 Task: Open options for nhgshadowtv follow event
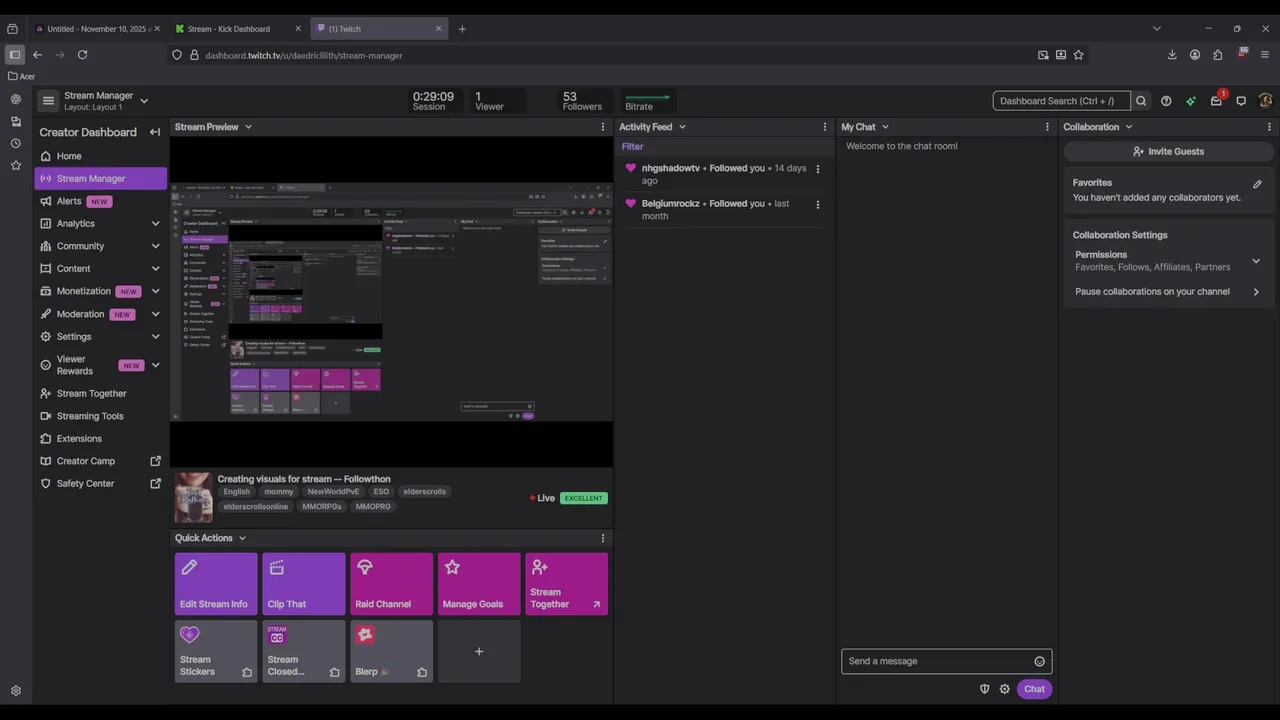(818, 169)
